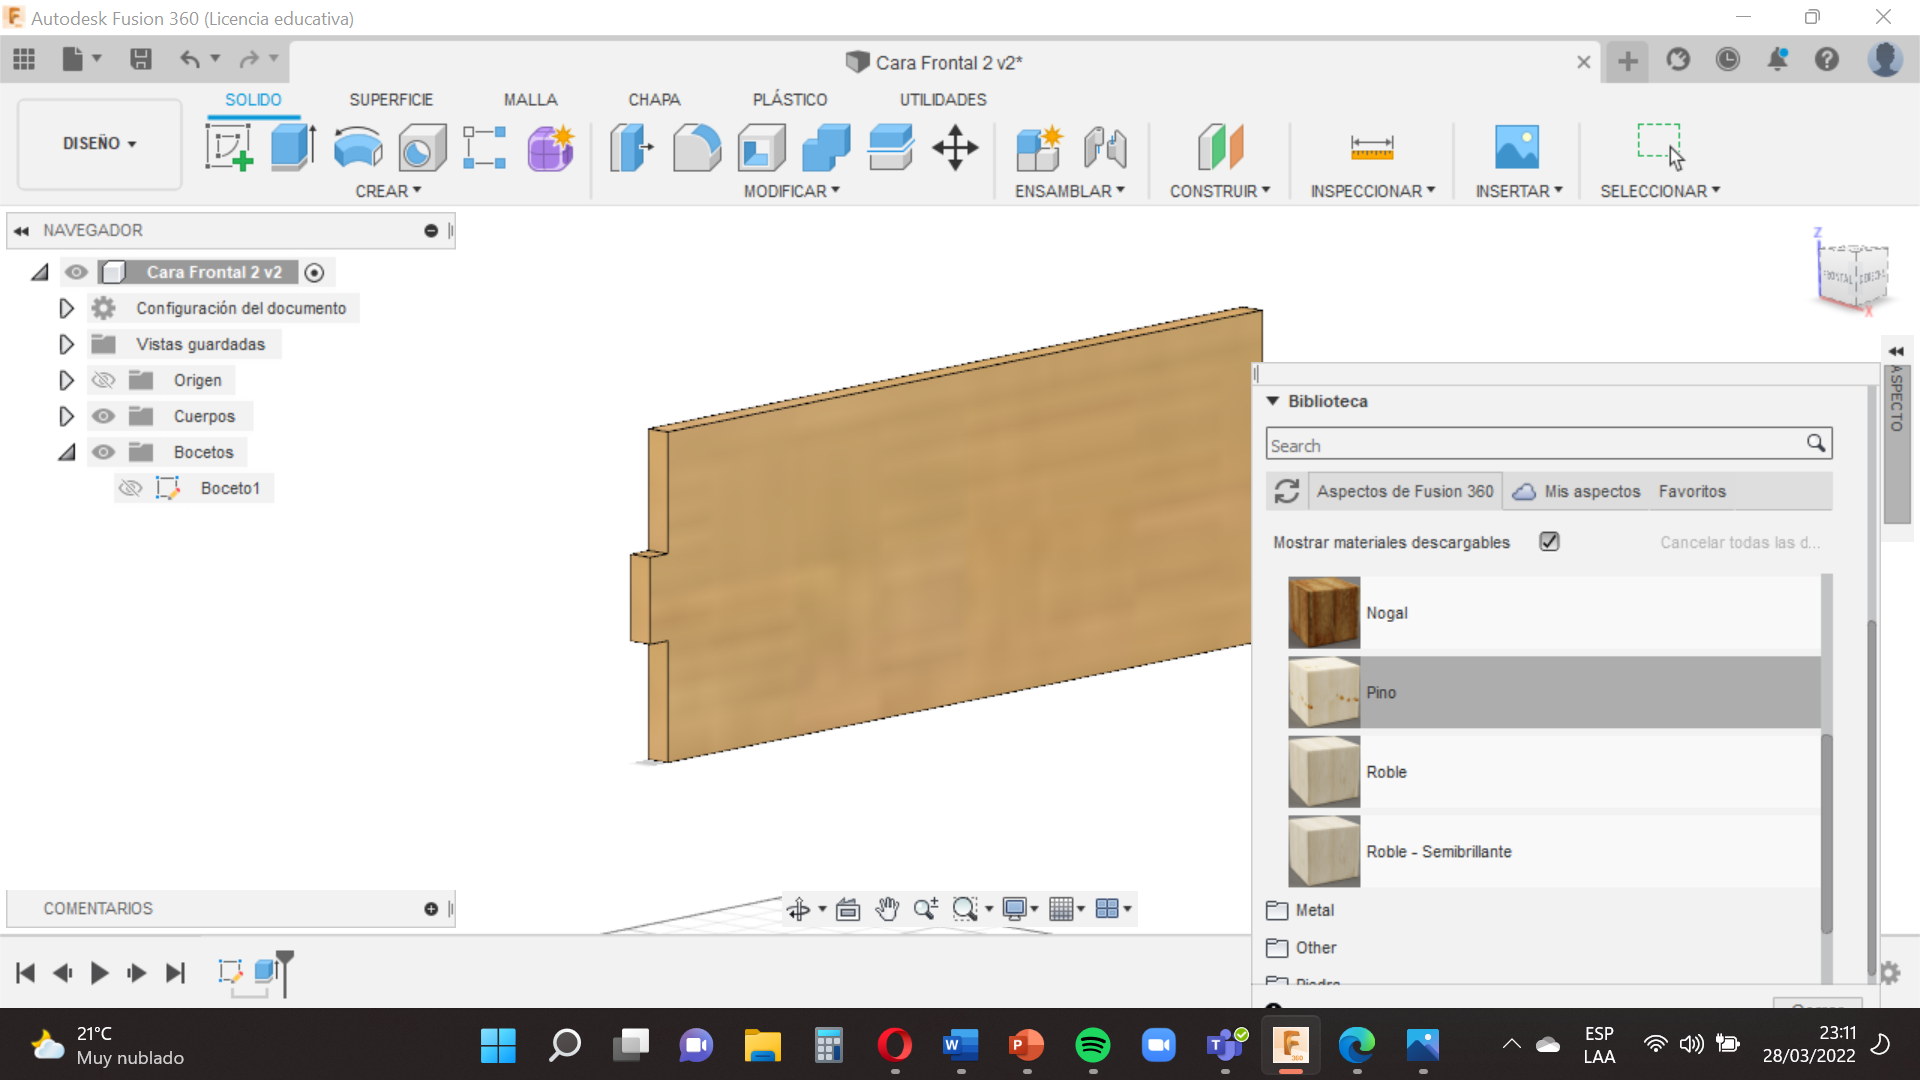Undo the last action

(x=189, y=60)
